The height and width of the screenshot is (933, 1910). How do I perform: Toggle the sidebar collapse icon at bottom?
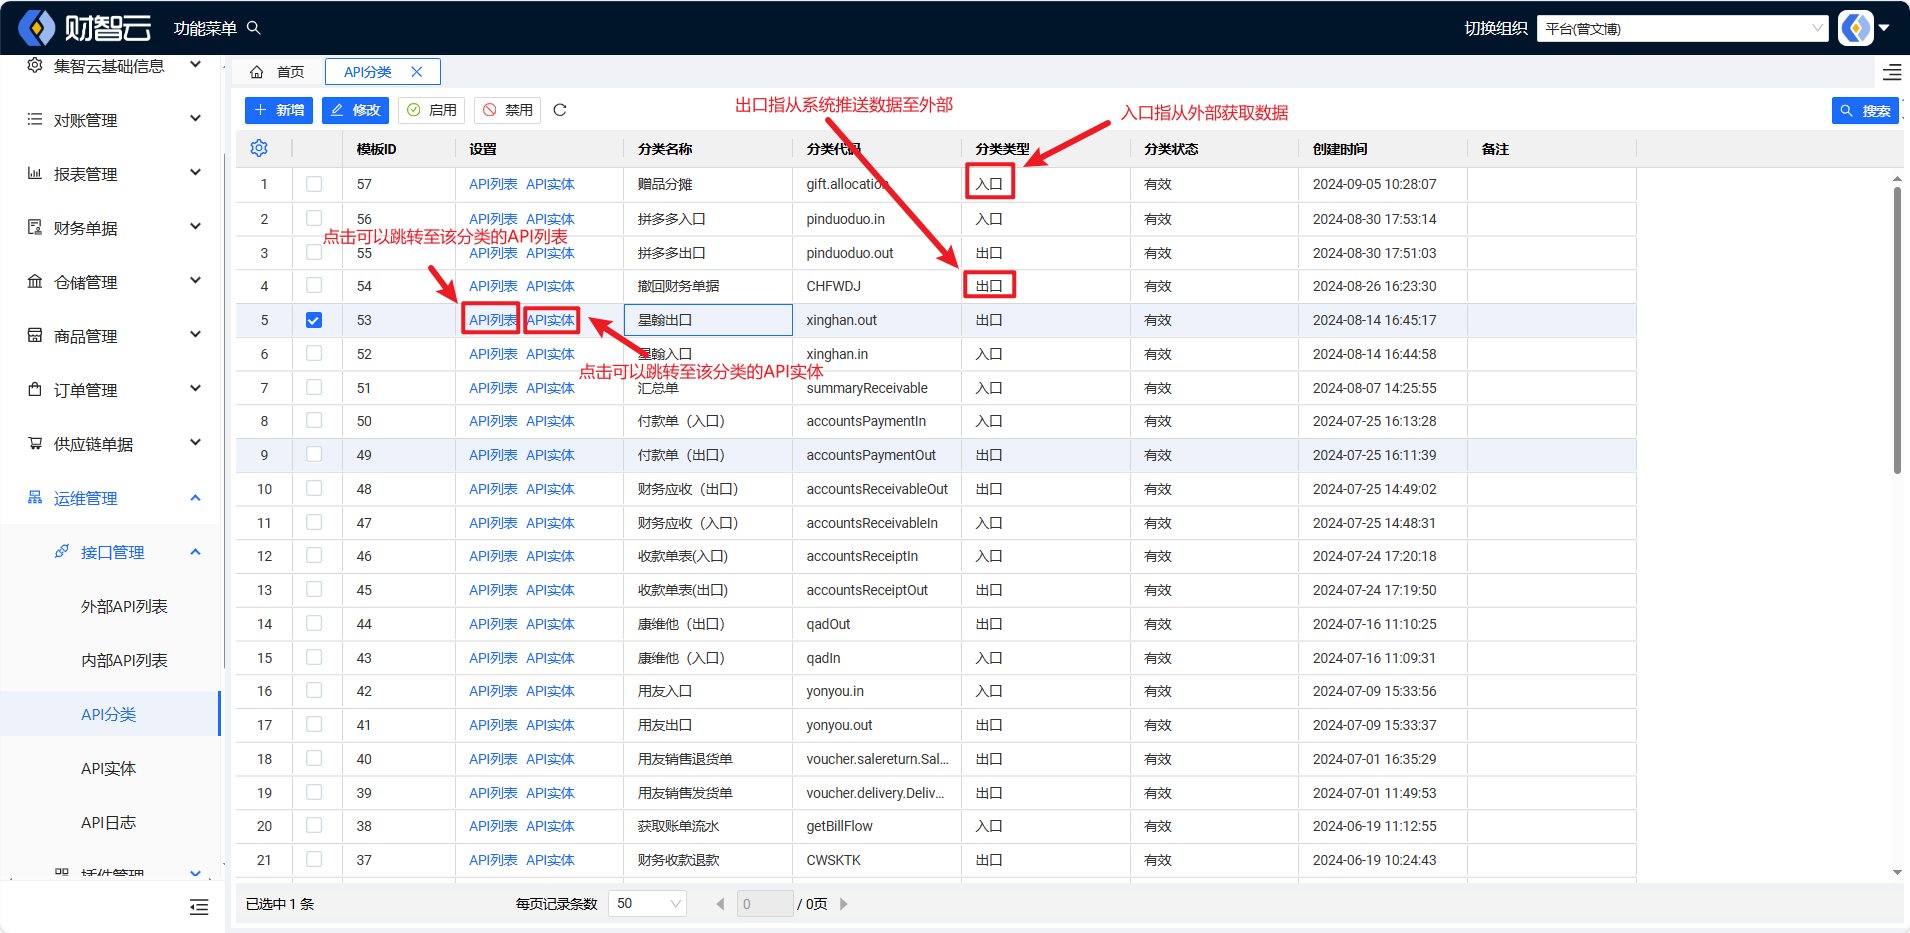click(x=199, y=907)
